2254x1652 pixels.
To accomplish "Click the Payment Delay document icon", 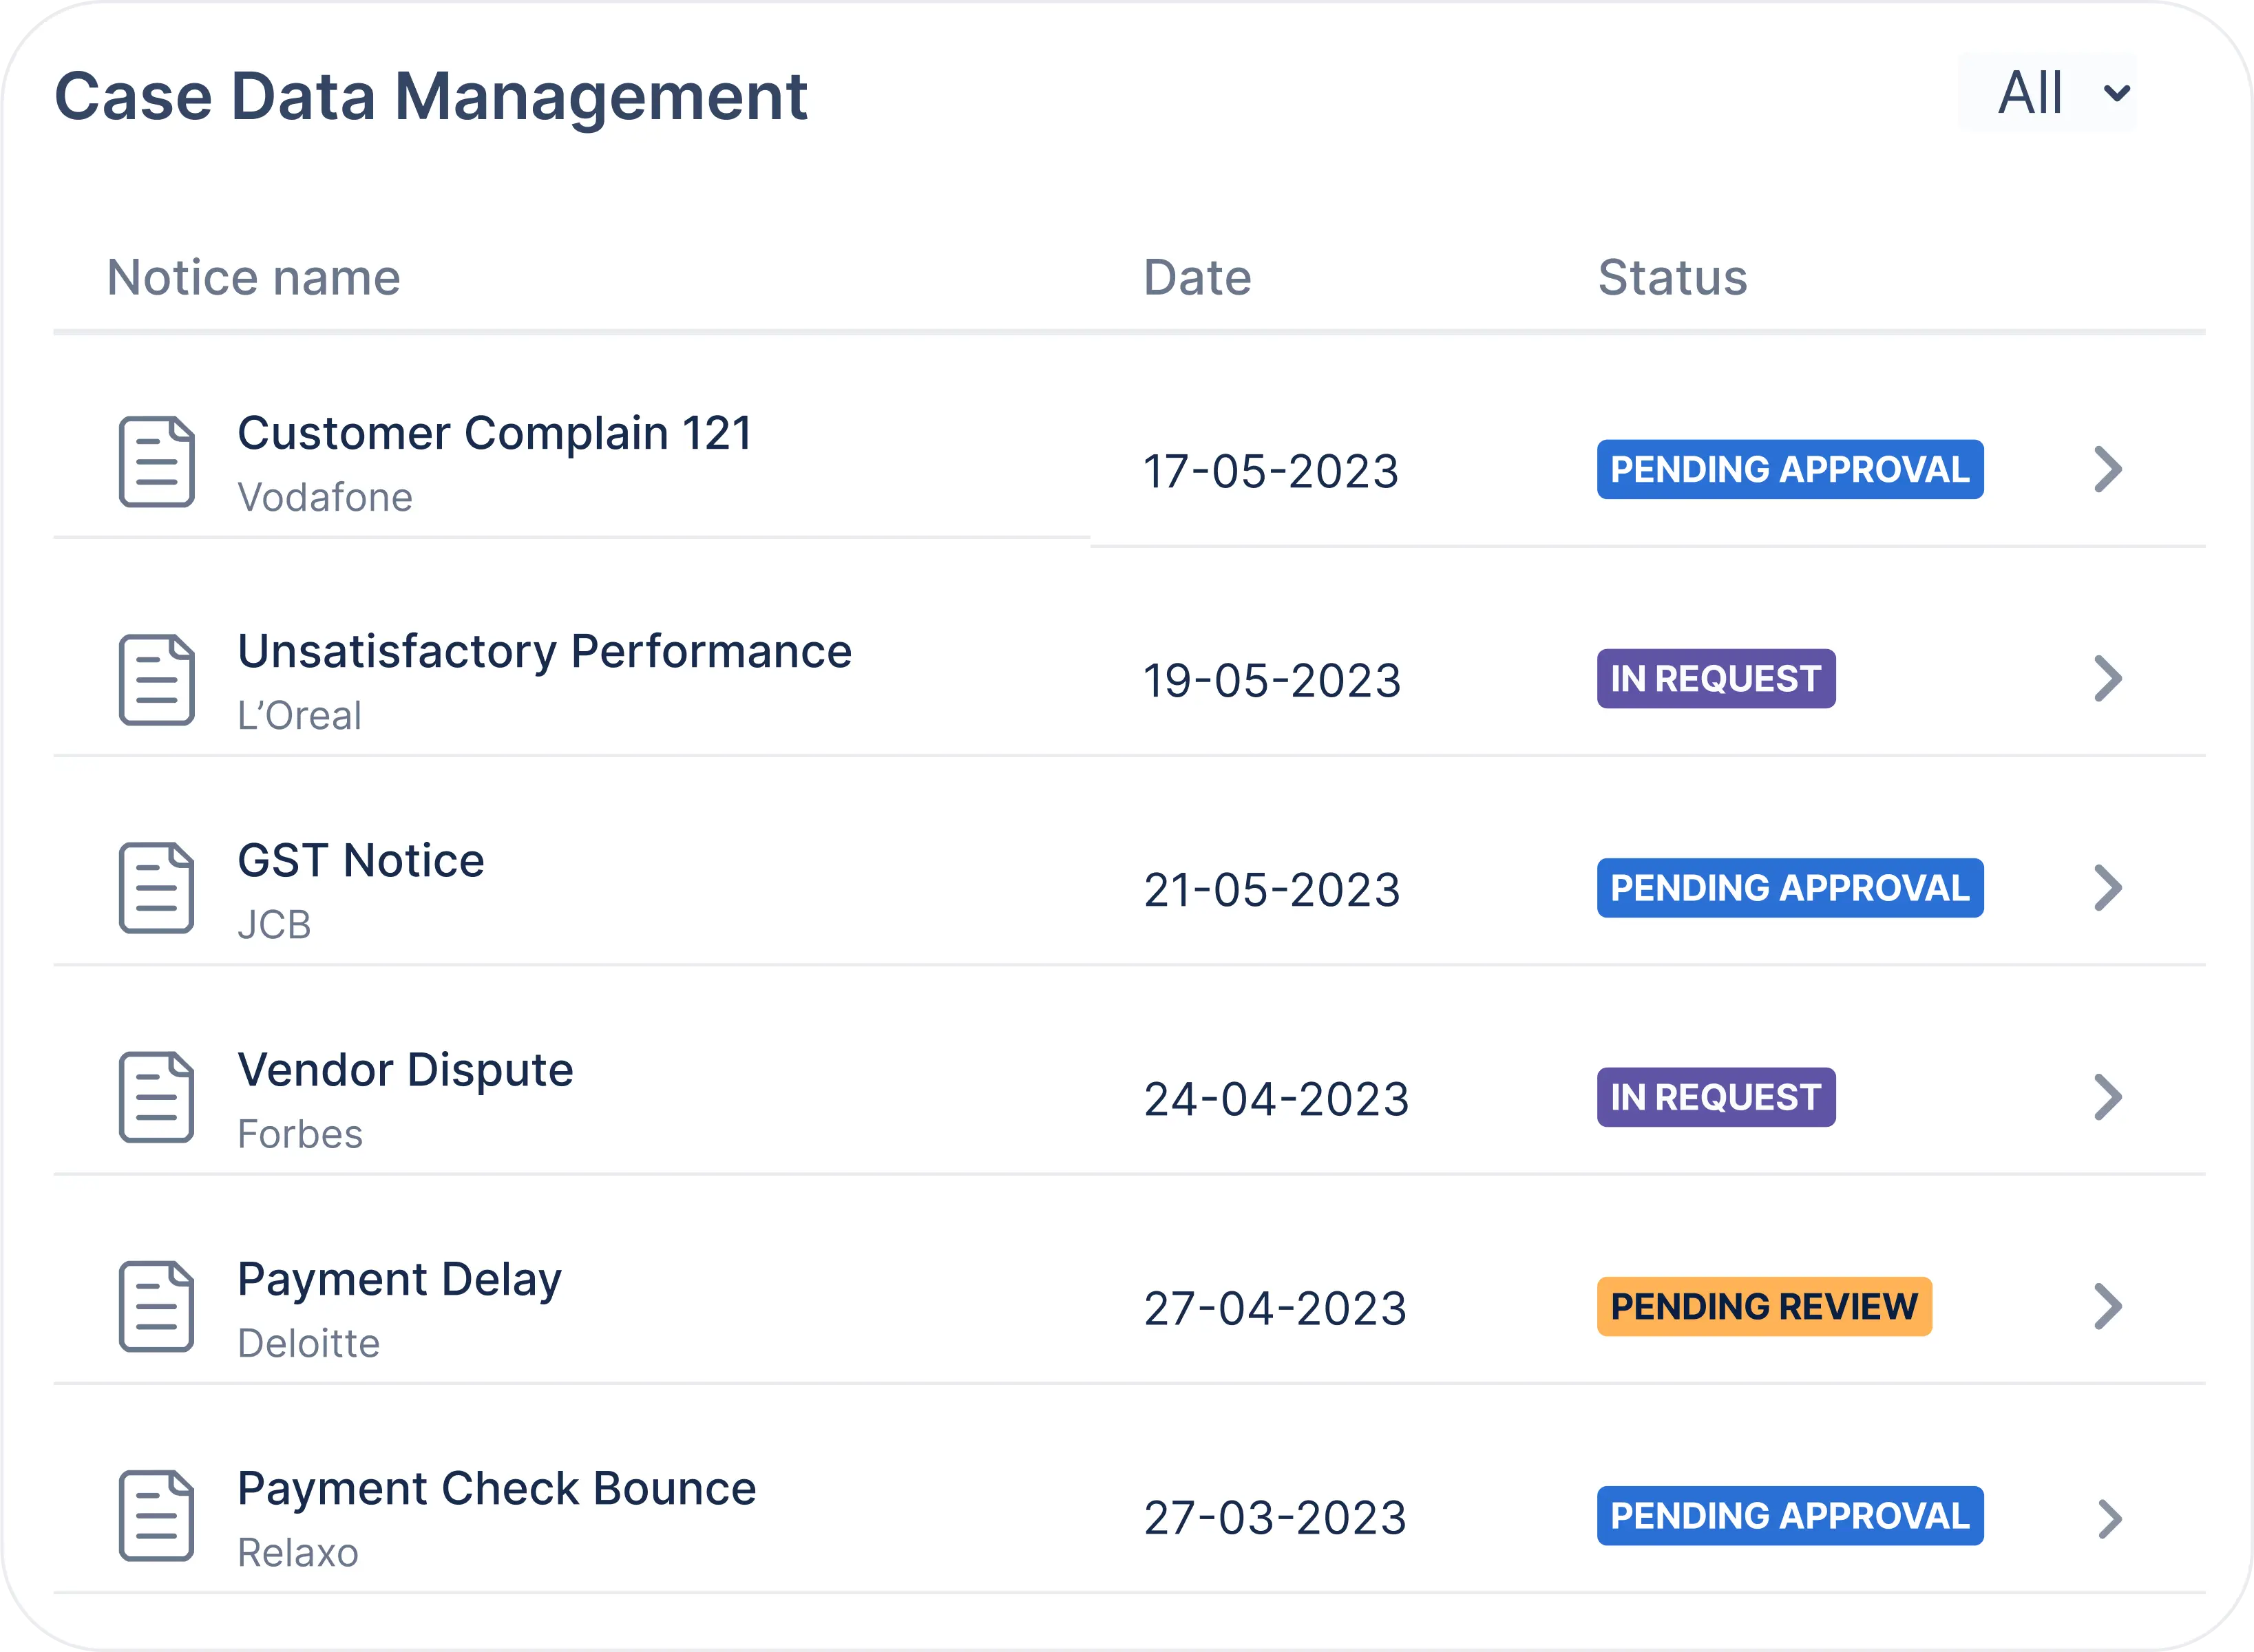I will (x=157, y=1306).
